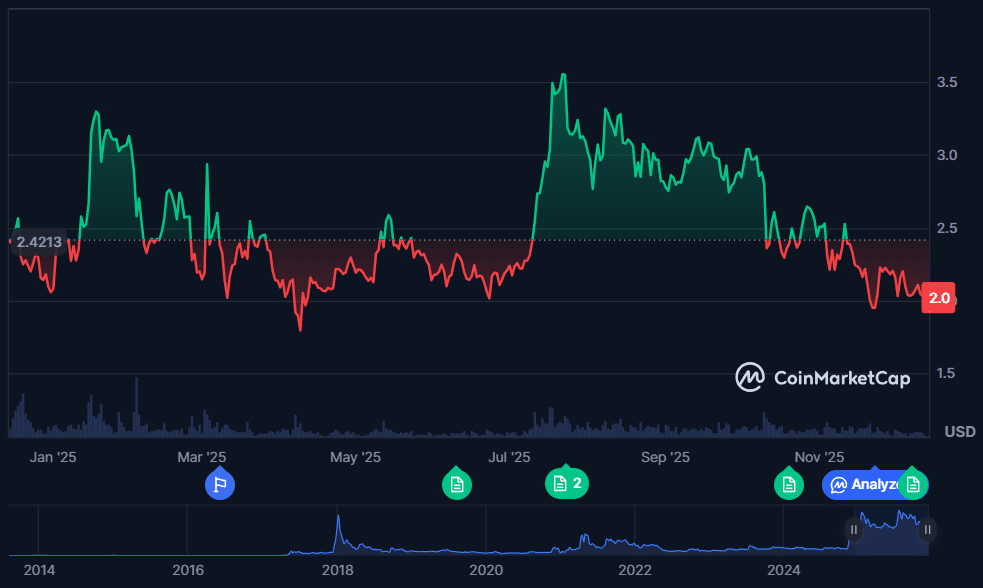Click the left range selector handle on the timeline
983x588 pixels.
coord(853,529)
